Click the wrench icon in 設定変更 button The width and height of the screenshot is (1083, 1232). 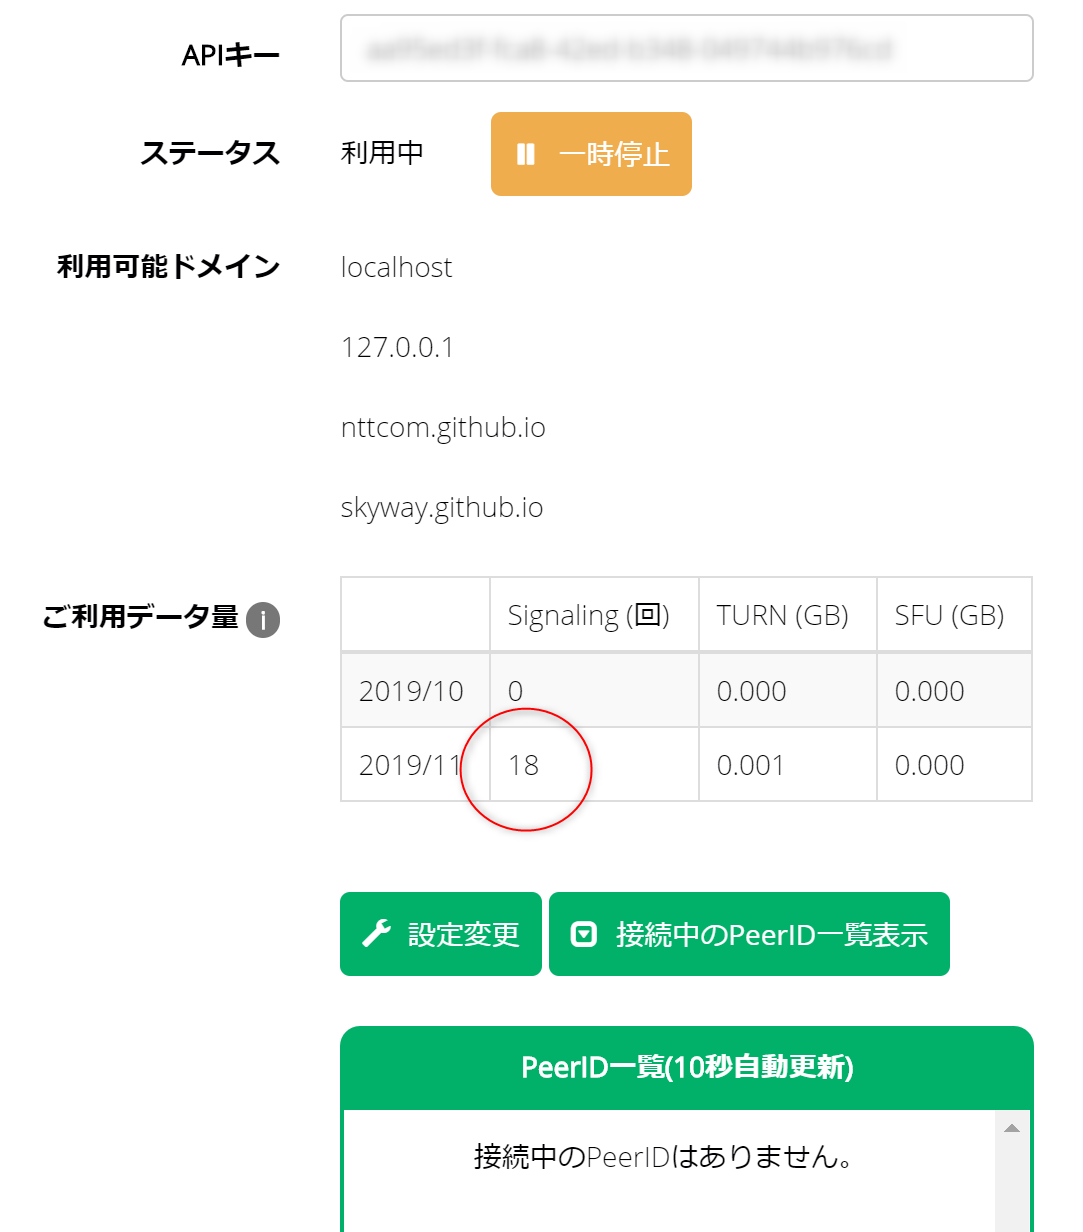tap(376, 934)
